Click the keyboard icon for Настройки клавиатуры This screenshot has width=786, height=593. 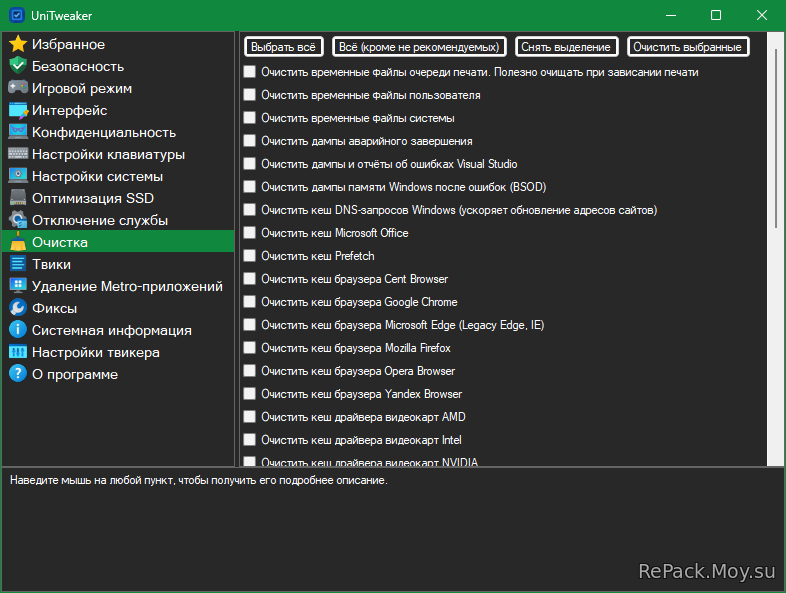pos(17,154)
